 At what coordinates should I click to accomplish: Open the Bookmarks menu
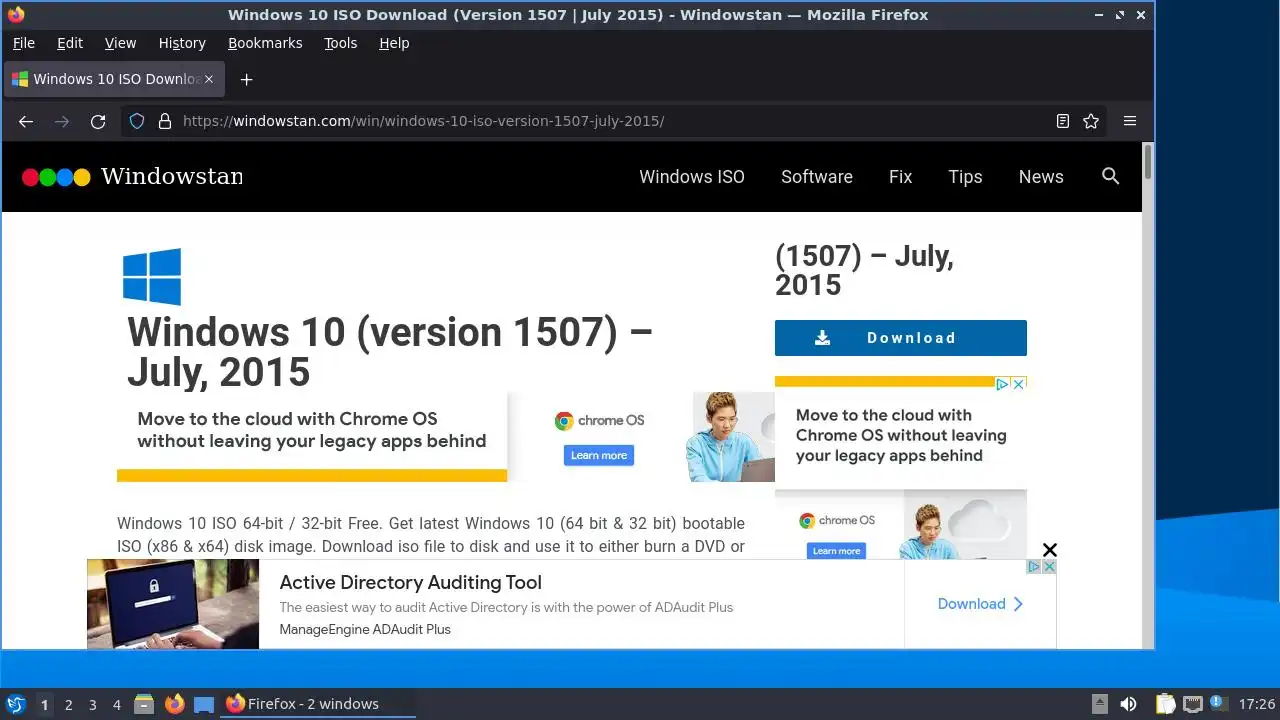tap(265, 43)
